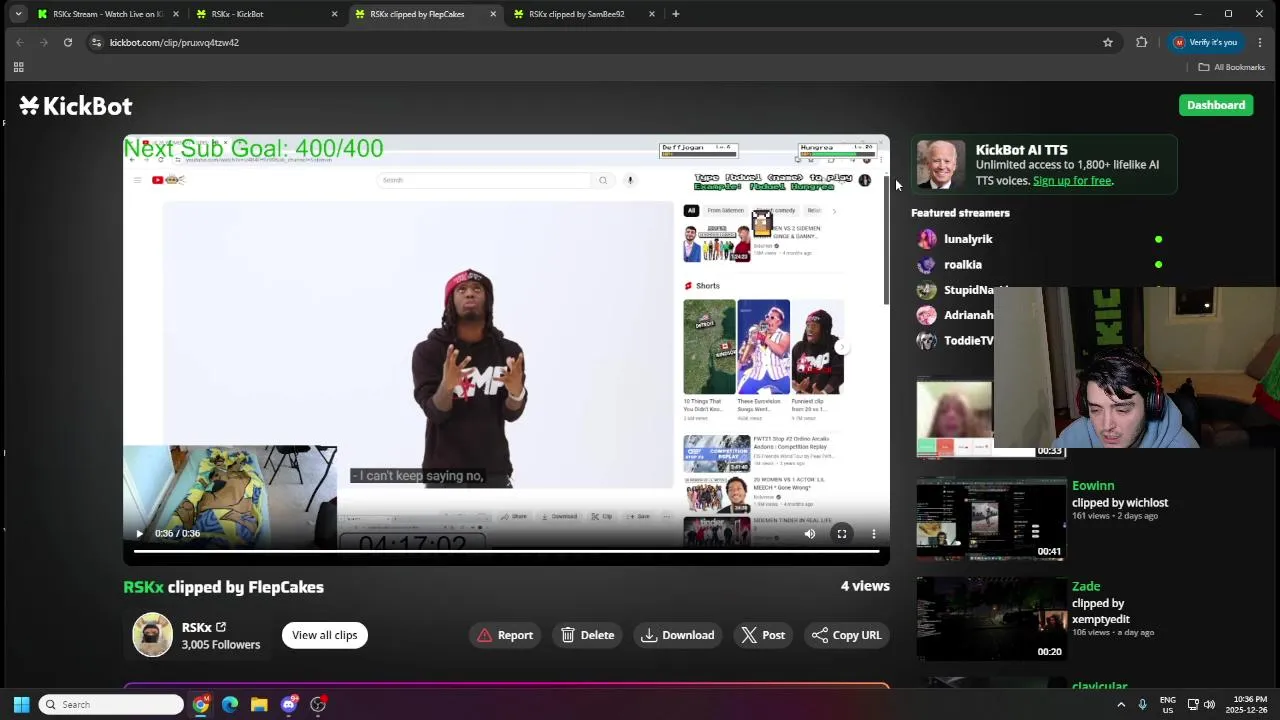View all clips from RSKx
The width and height of the screenshot is (1280, 720).
coord(325,635)
